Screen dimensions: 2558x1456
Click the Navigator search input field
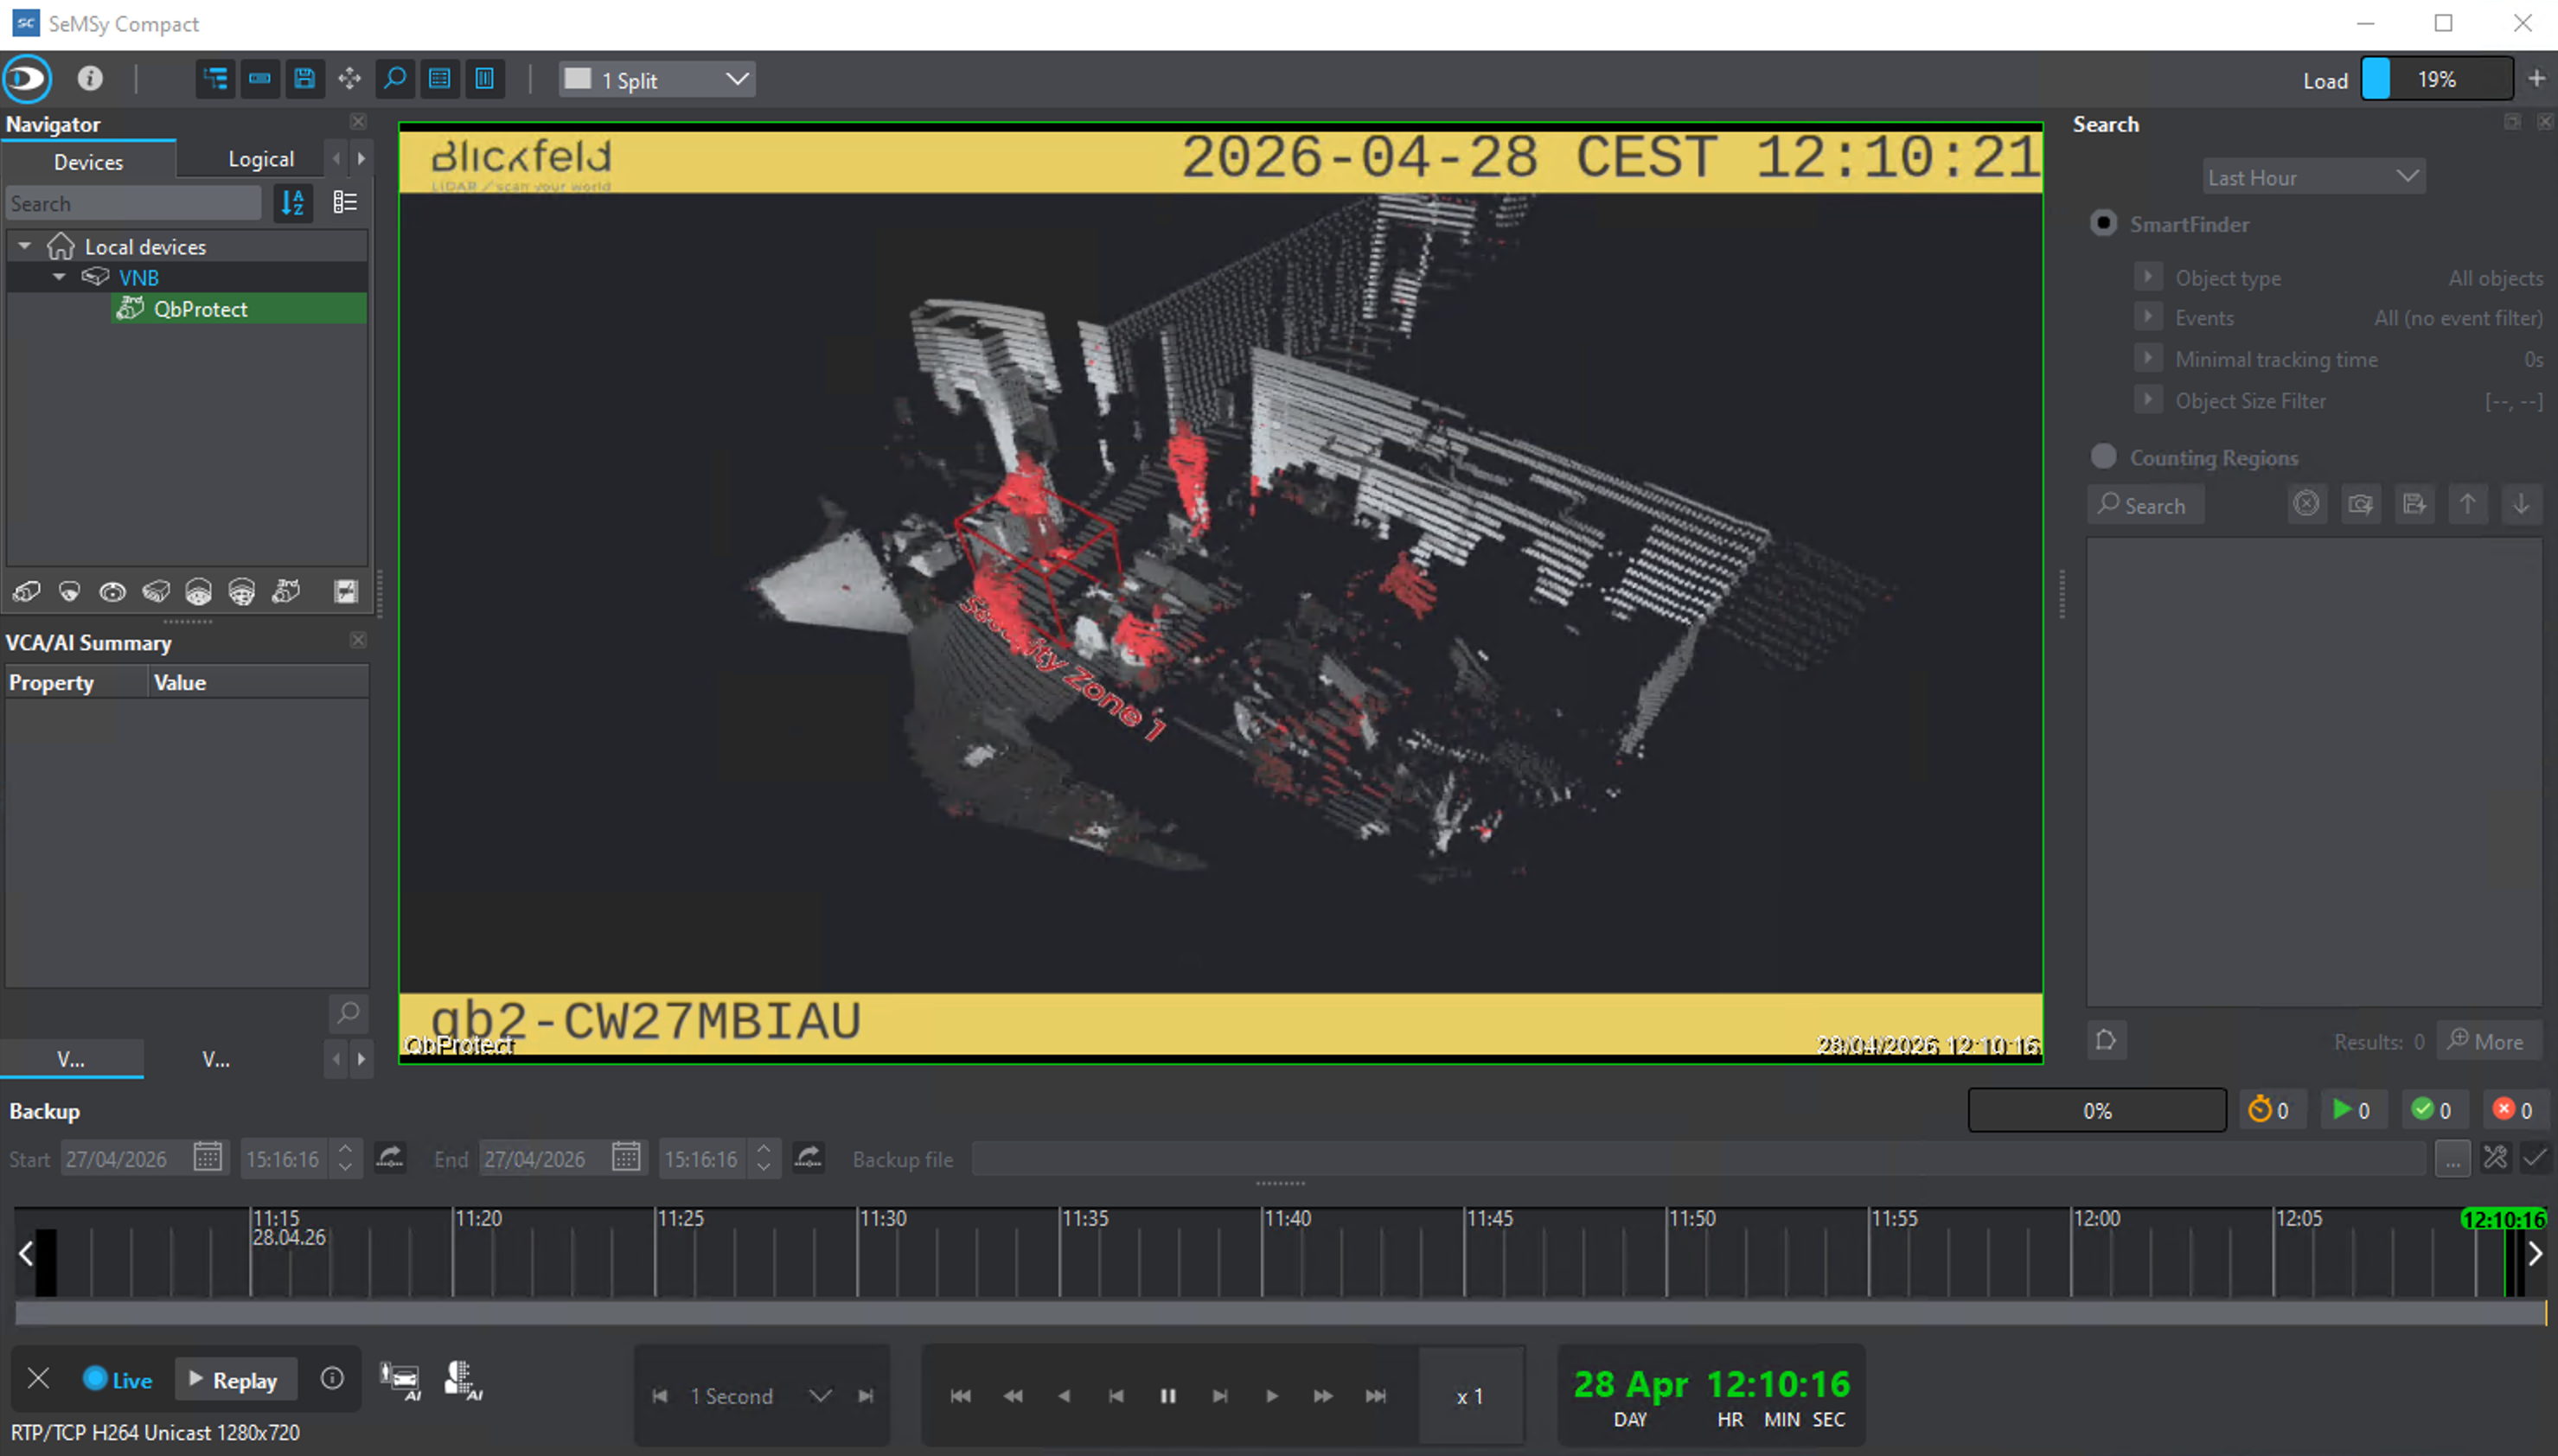[134, 203]
